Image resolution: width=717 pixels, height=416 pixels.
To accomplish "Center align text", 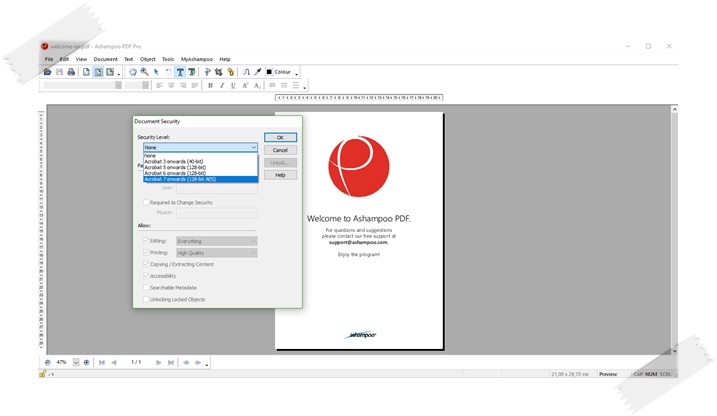I will pos(171,85).
